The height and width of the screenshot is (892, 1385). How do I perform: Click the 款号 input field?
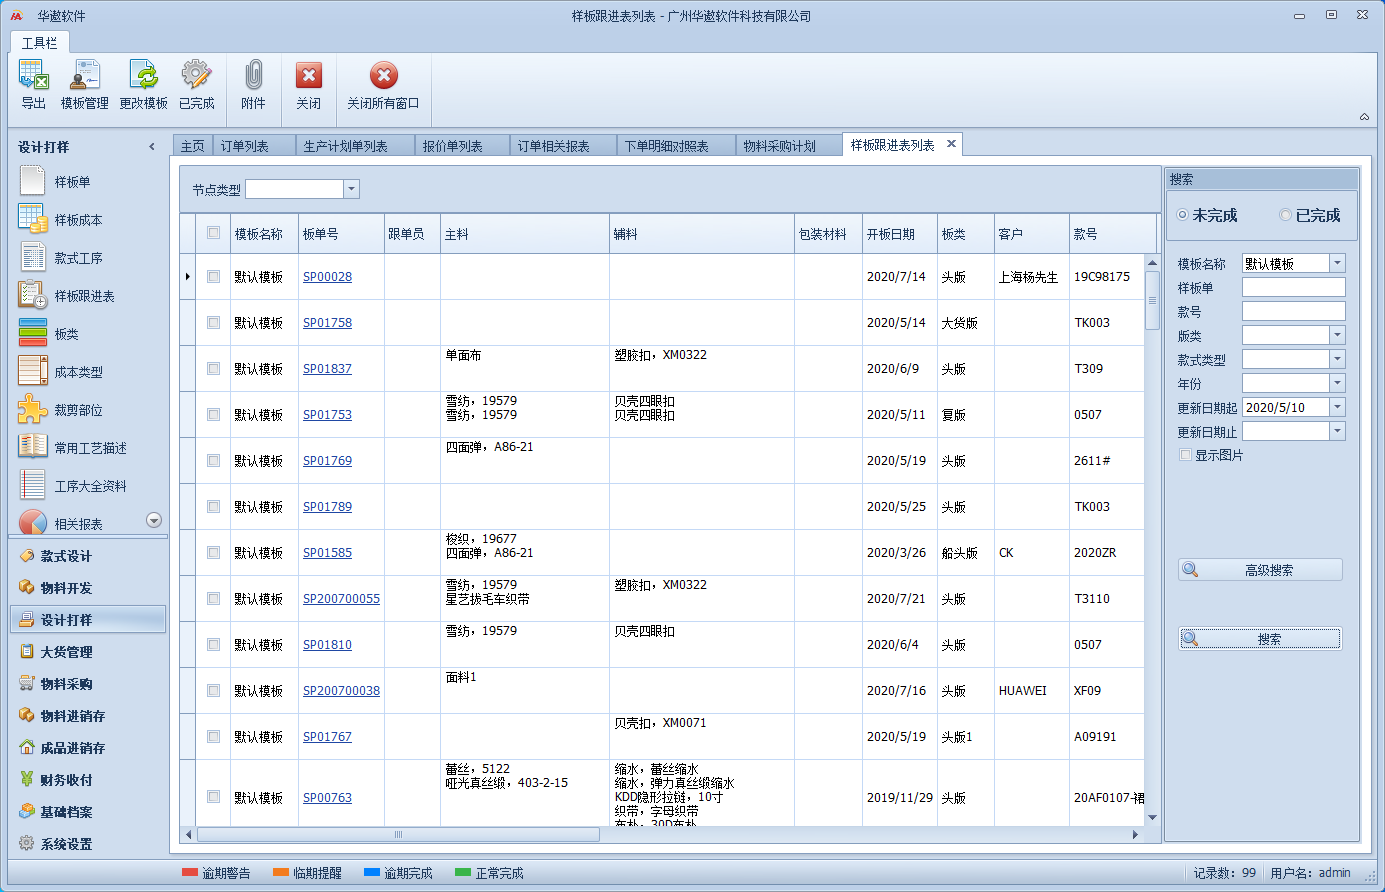point(1293,312)
